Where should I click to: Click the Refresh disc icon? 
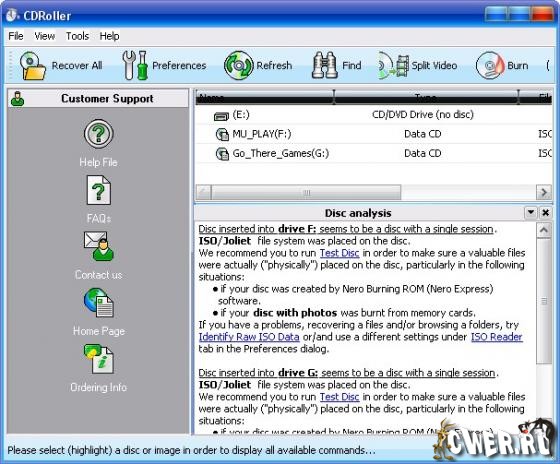239,65
